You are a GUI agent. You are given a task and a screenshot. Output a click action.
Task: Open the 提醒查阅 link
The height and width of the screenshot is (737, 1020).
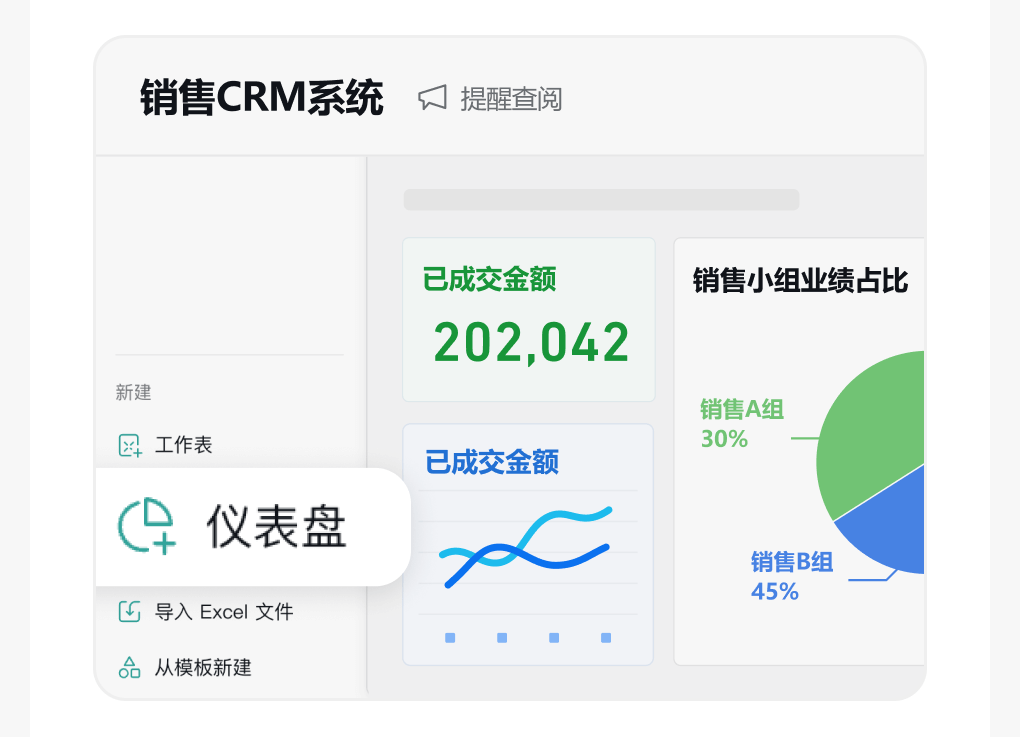click(x=511, y=99)
